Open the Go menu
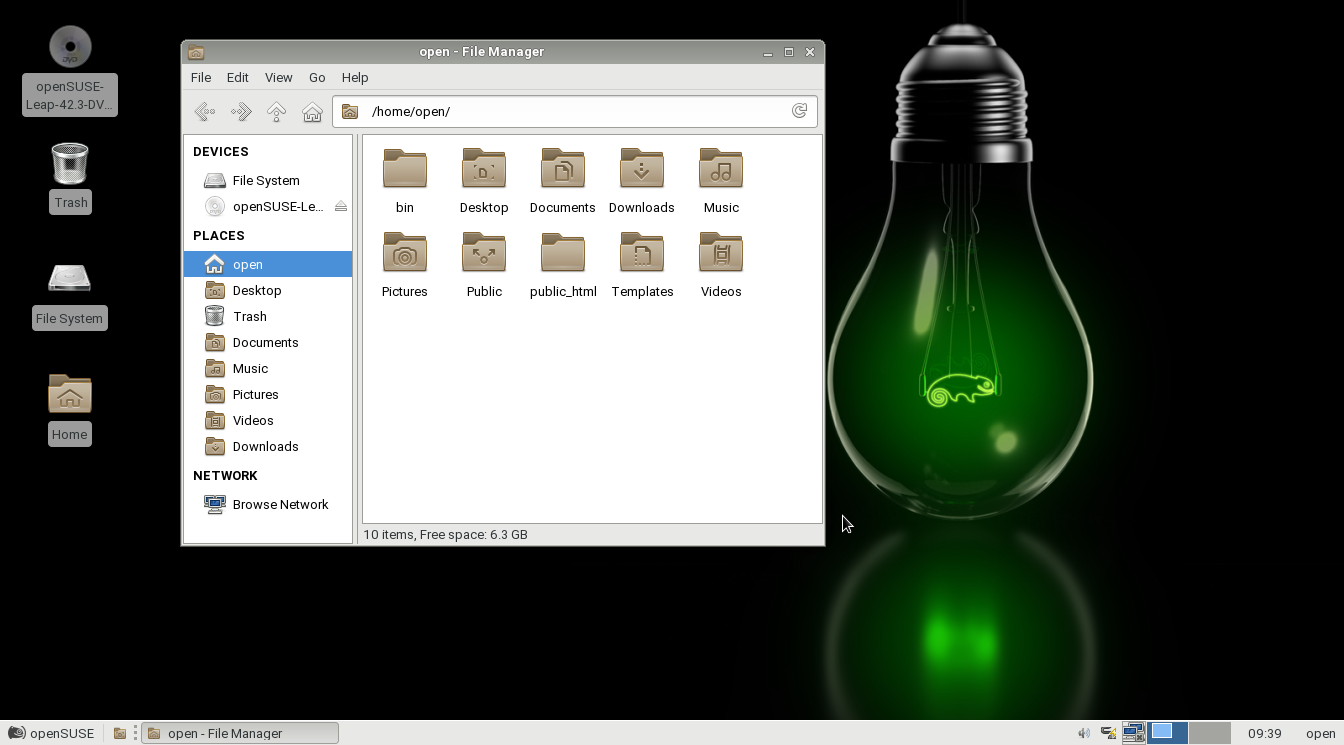This screenshot has height=745, width=1344. click(x=317, y=78)
